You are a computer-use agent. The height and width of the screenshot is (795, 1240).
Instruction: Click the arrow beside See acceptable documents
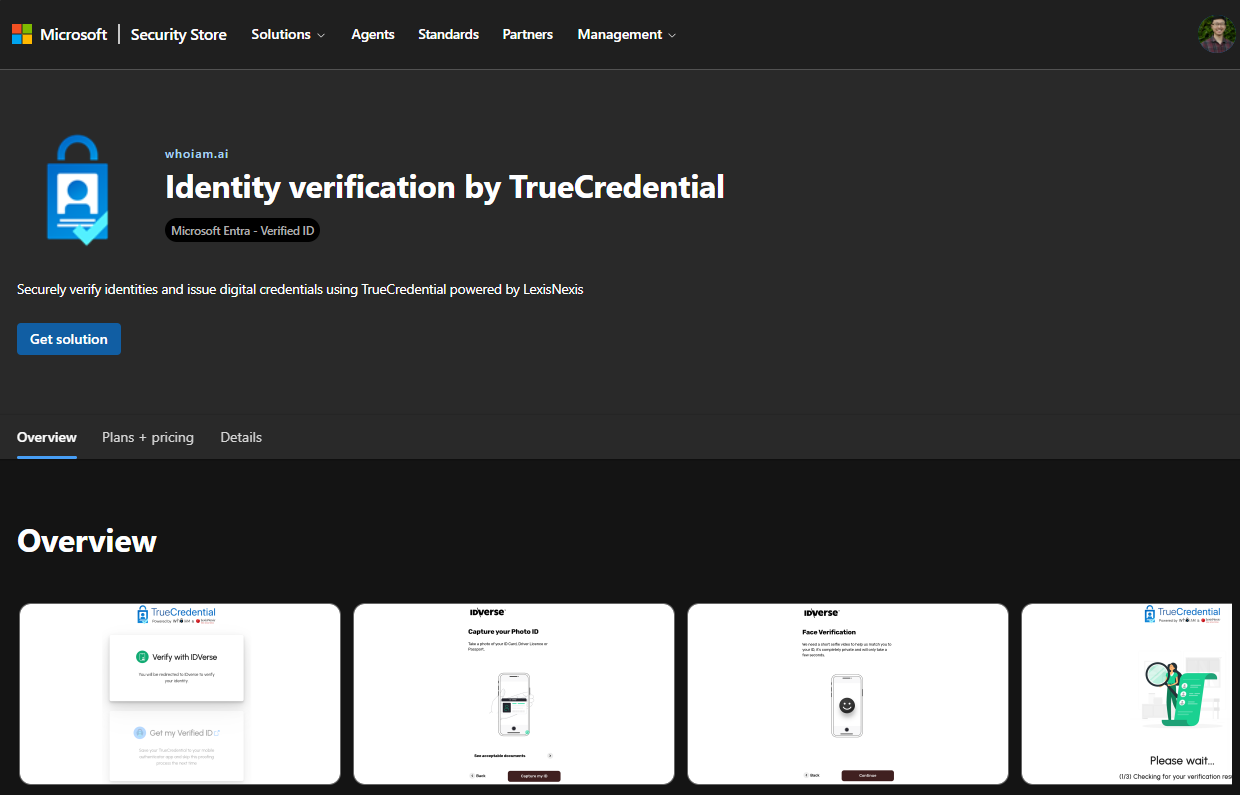coord(550,756)
